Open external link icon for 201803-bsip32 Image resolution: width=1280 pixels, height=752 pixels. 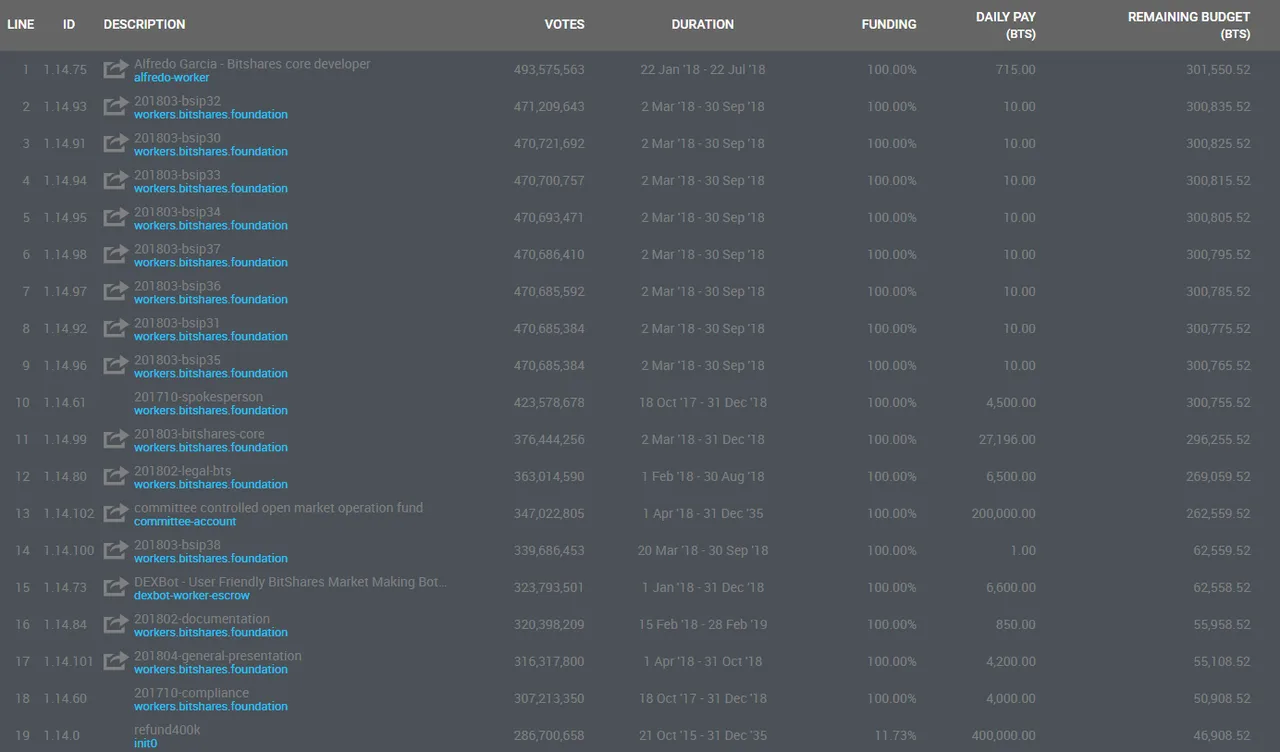click(116, 107)
